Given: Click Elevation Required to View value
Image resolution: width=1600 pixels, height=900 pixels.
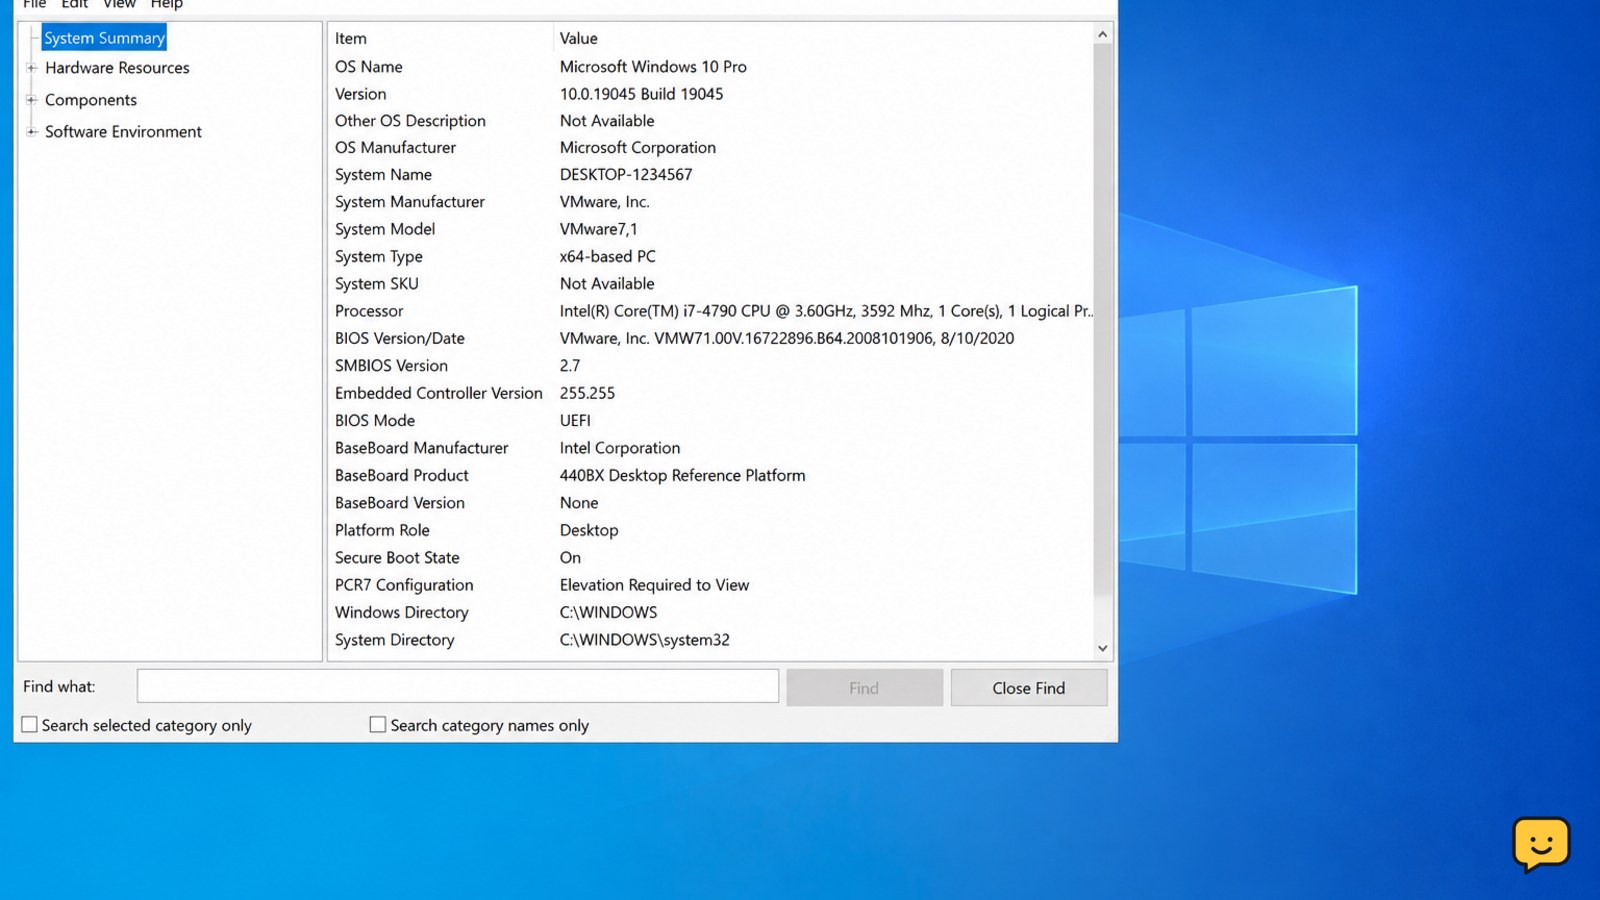Looking at the screenshot, I should point(654,585).
